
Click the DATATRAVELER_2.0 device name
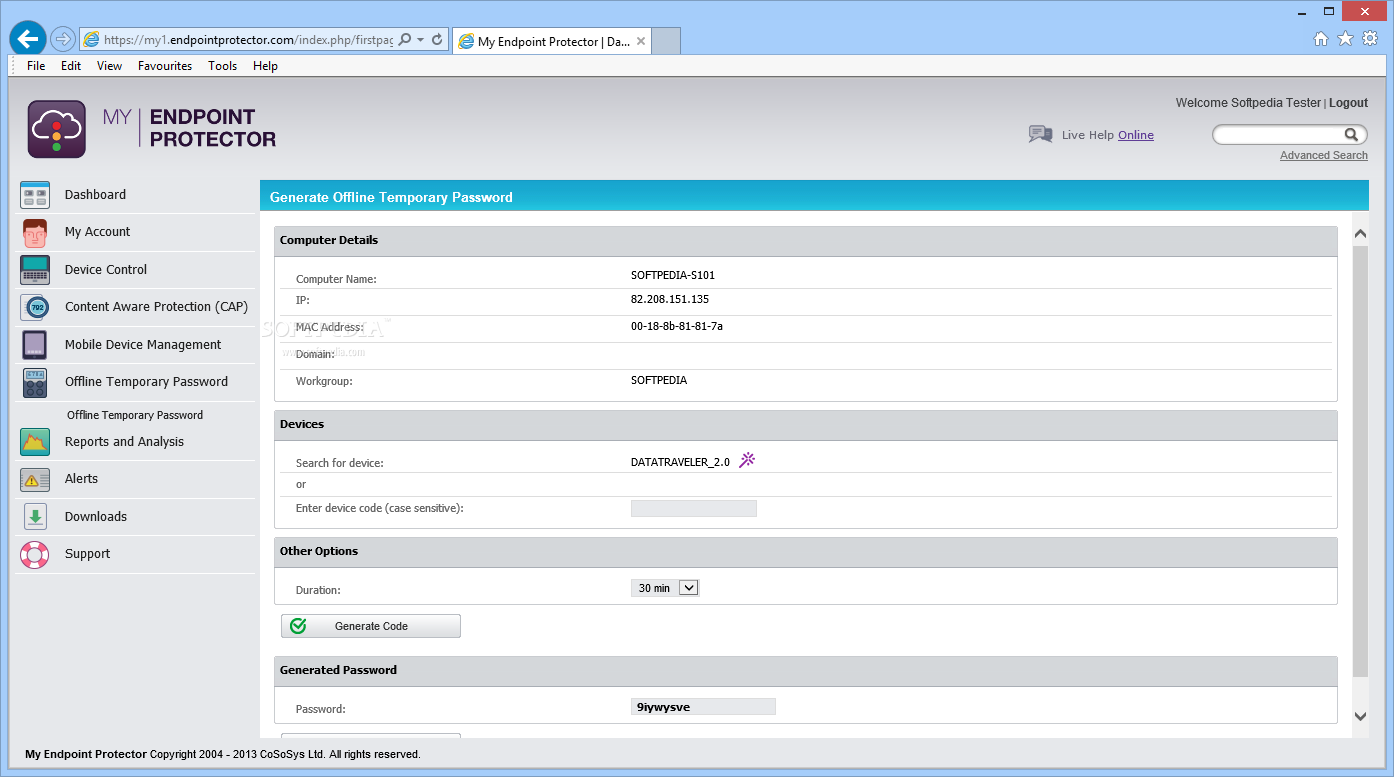[681, 462]
